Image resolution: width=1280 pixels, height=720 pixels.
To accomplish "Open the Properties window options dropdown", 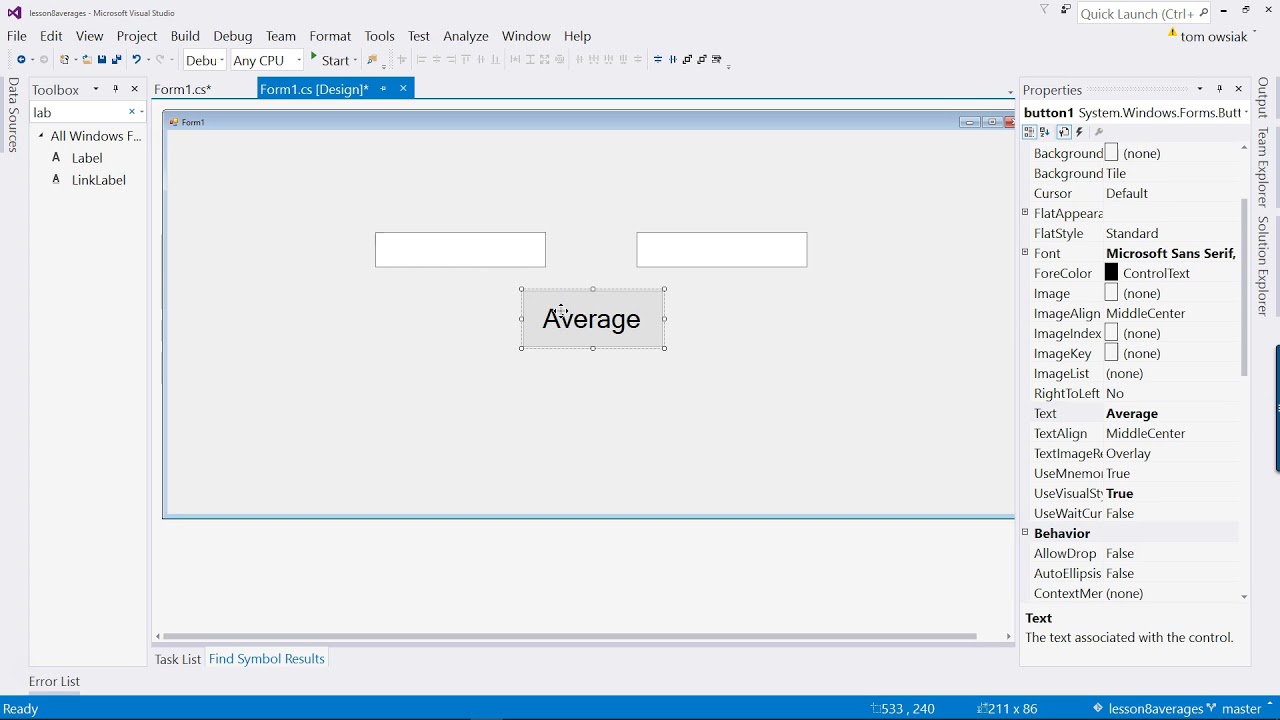I will click(x=1200, y=89).
